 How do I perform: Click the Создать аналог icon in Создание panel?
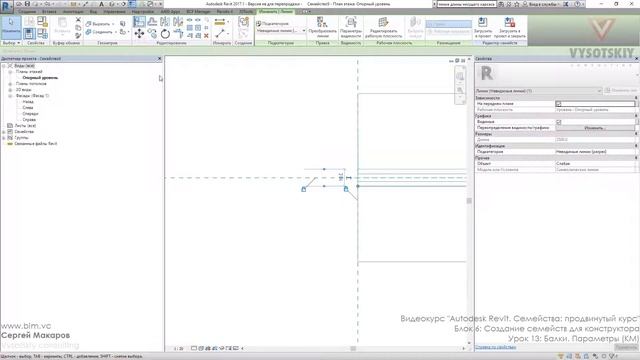point(243,22)
